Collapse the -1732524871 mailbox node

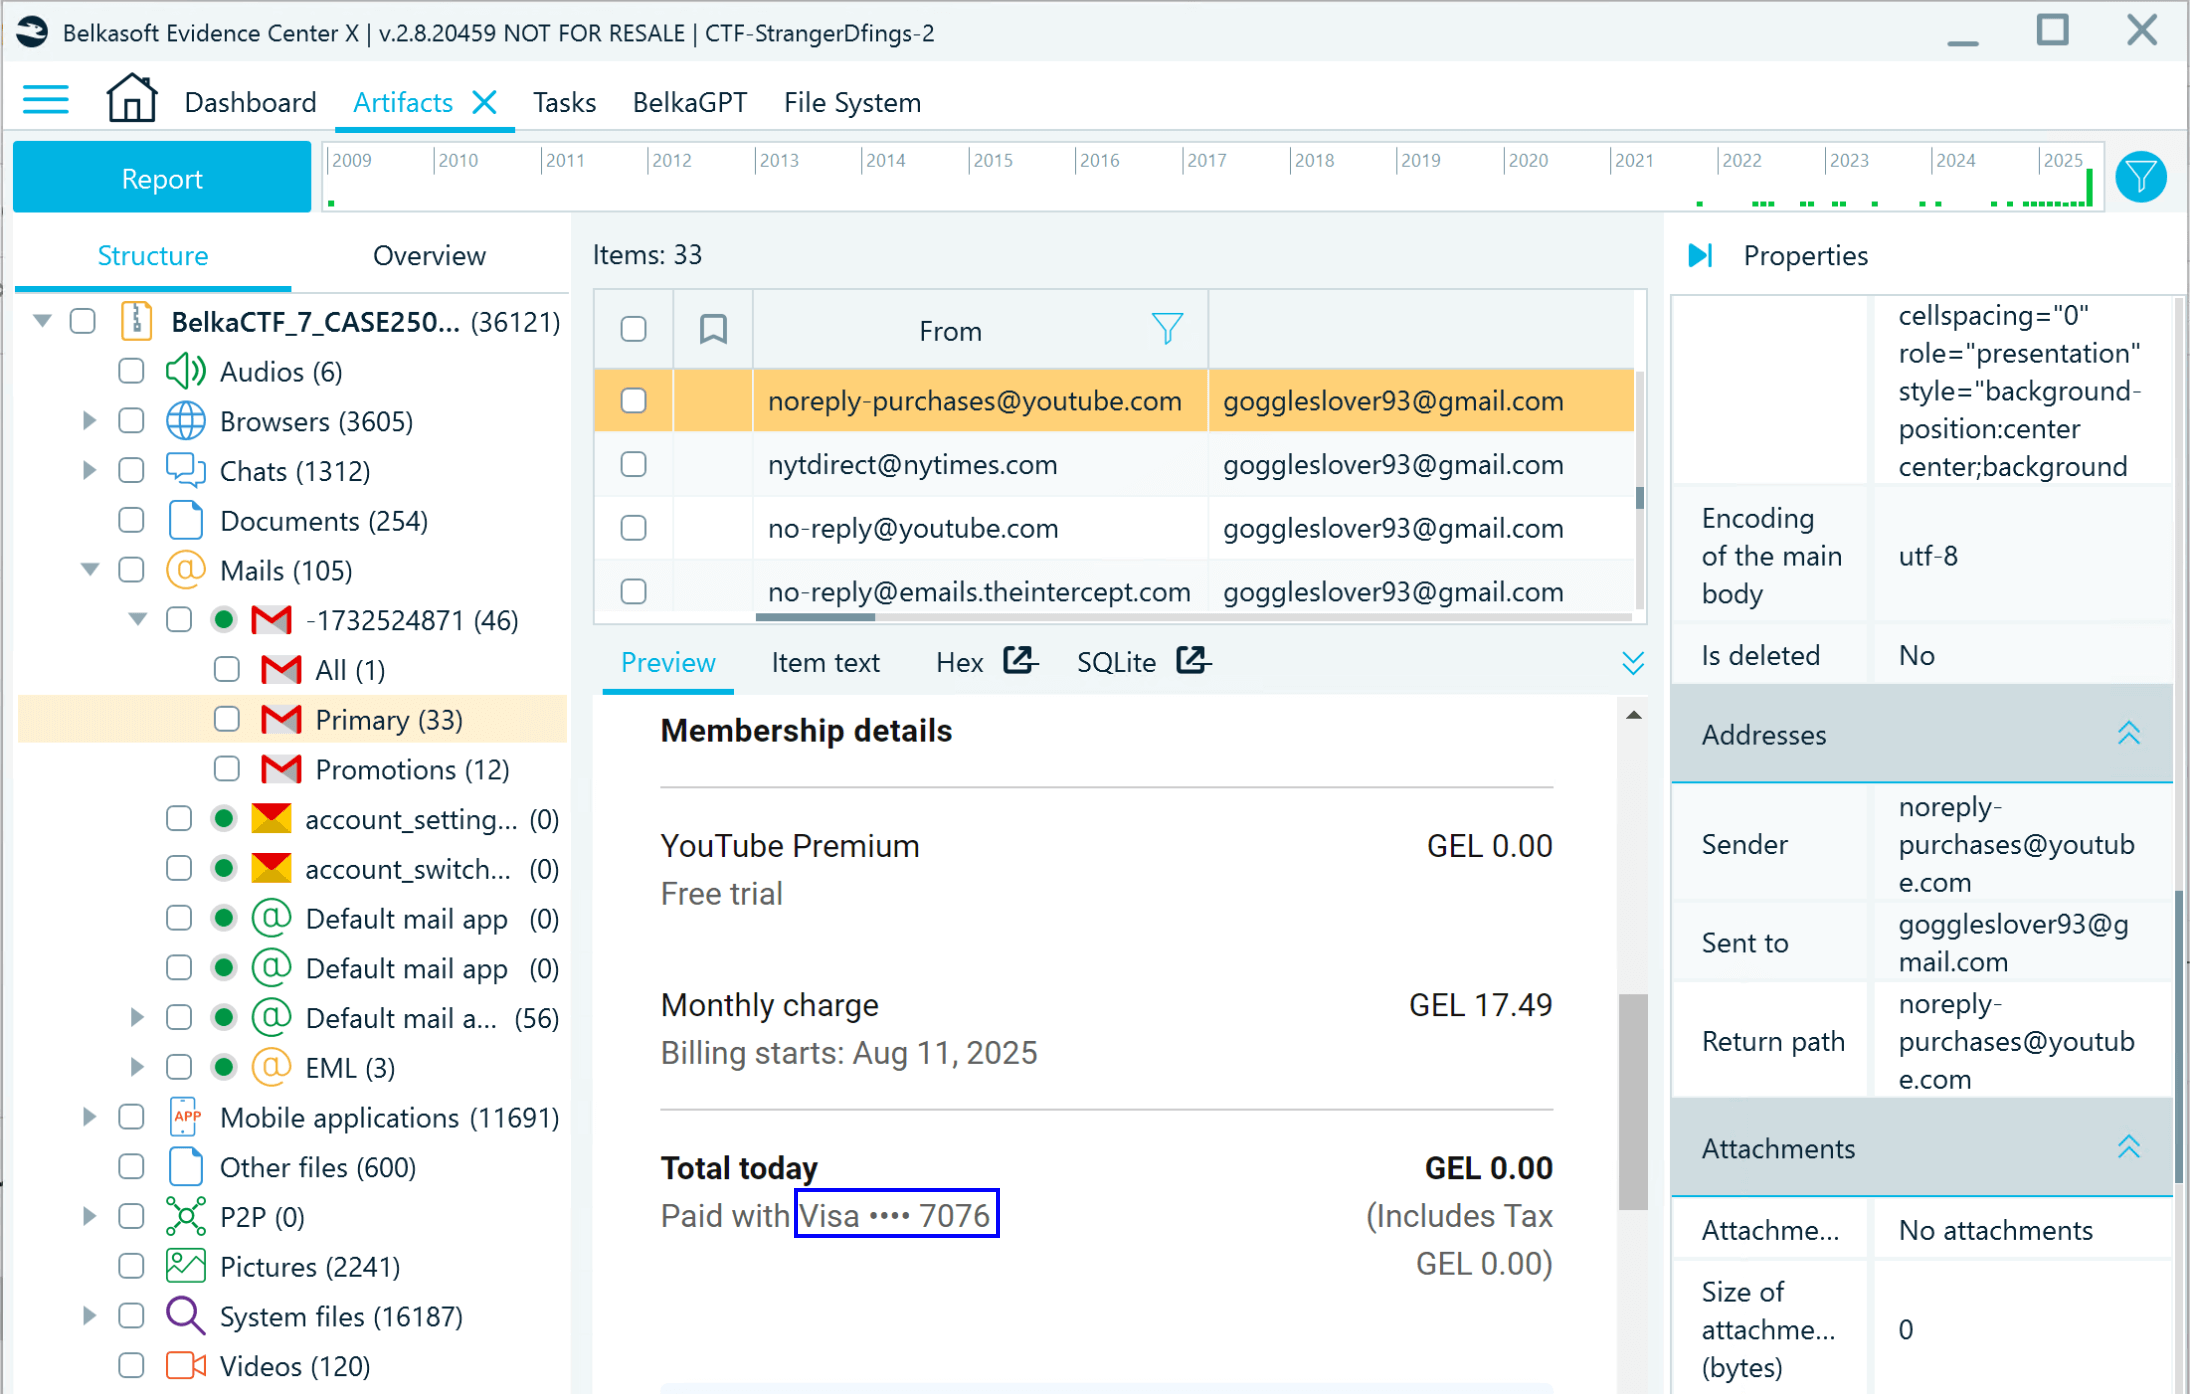tap(138, 620)
